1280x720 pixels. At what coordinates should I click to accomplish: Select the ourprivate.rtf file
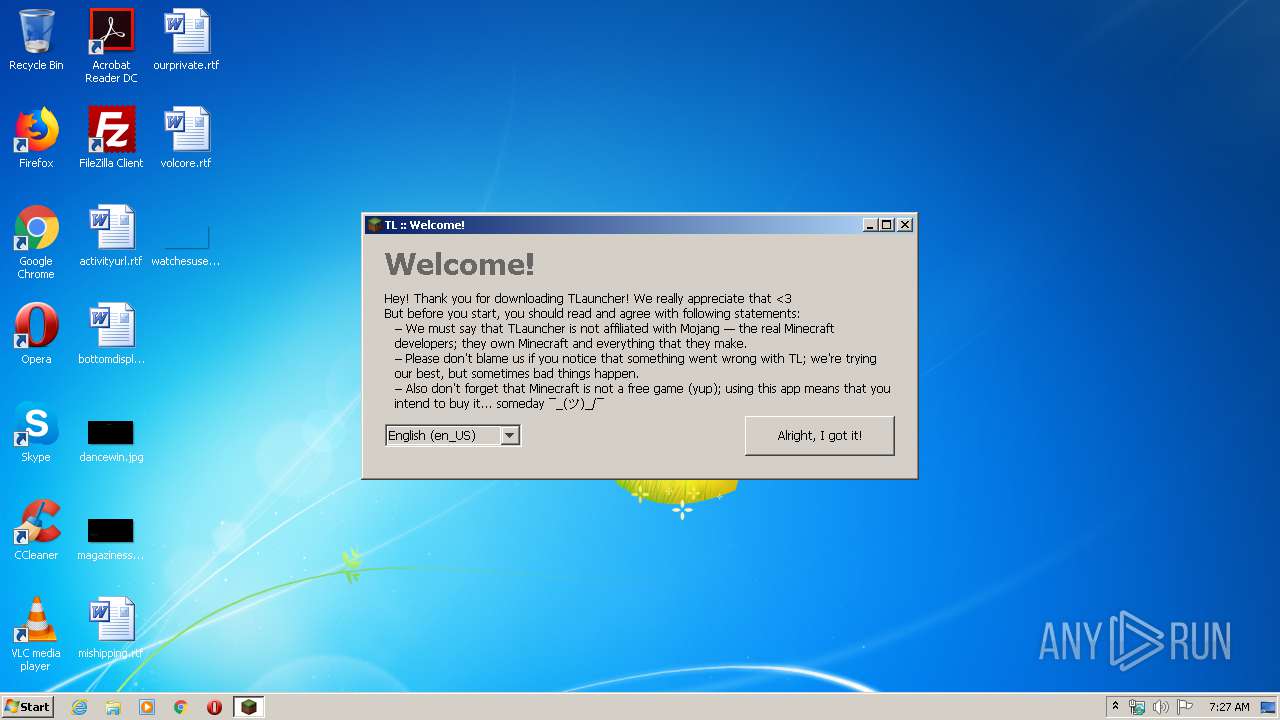186,40
